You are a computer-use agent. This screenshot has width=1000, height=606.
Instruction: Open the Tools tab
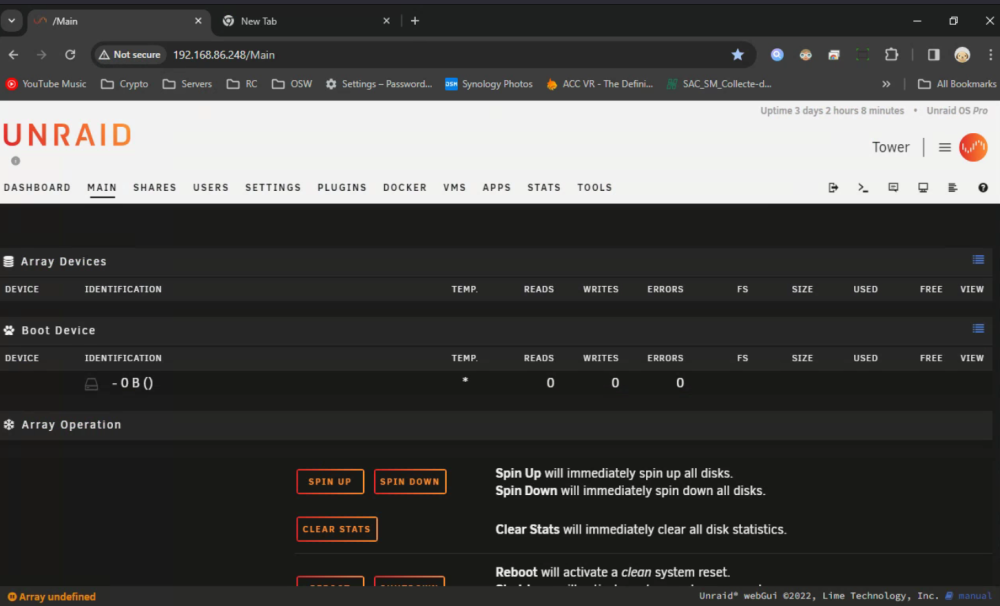click(x=594, y=188)
